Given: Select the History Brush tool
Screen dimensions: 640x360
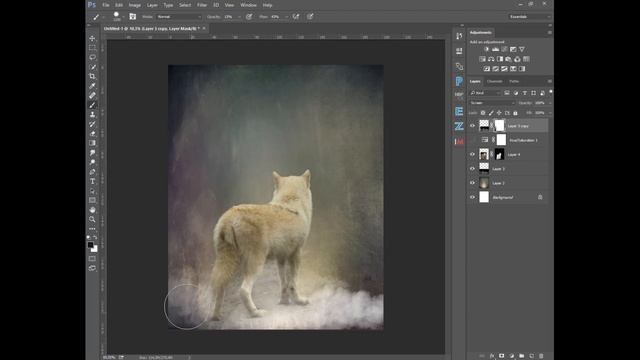Looking at the screenshot, I should (x=92, y=124).
